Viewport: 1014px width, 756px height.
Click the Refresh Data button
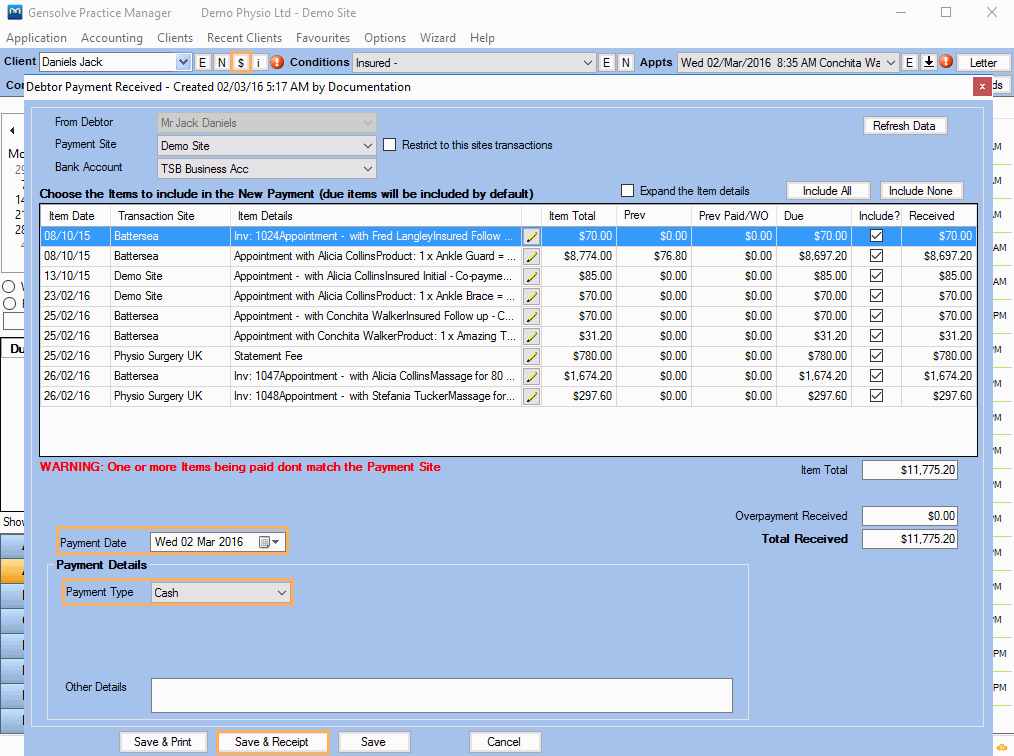[x=904, y=126]
